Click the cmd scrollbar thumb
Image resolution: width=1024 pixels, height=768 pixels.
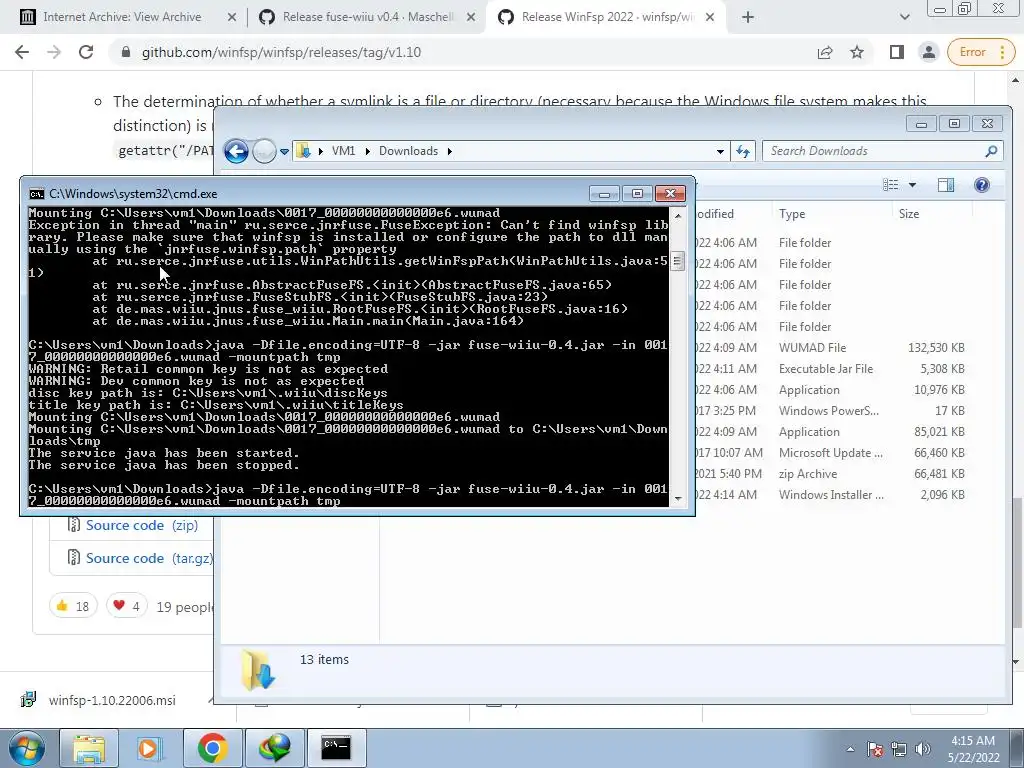pos(677,261)
